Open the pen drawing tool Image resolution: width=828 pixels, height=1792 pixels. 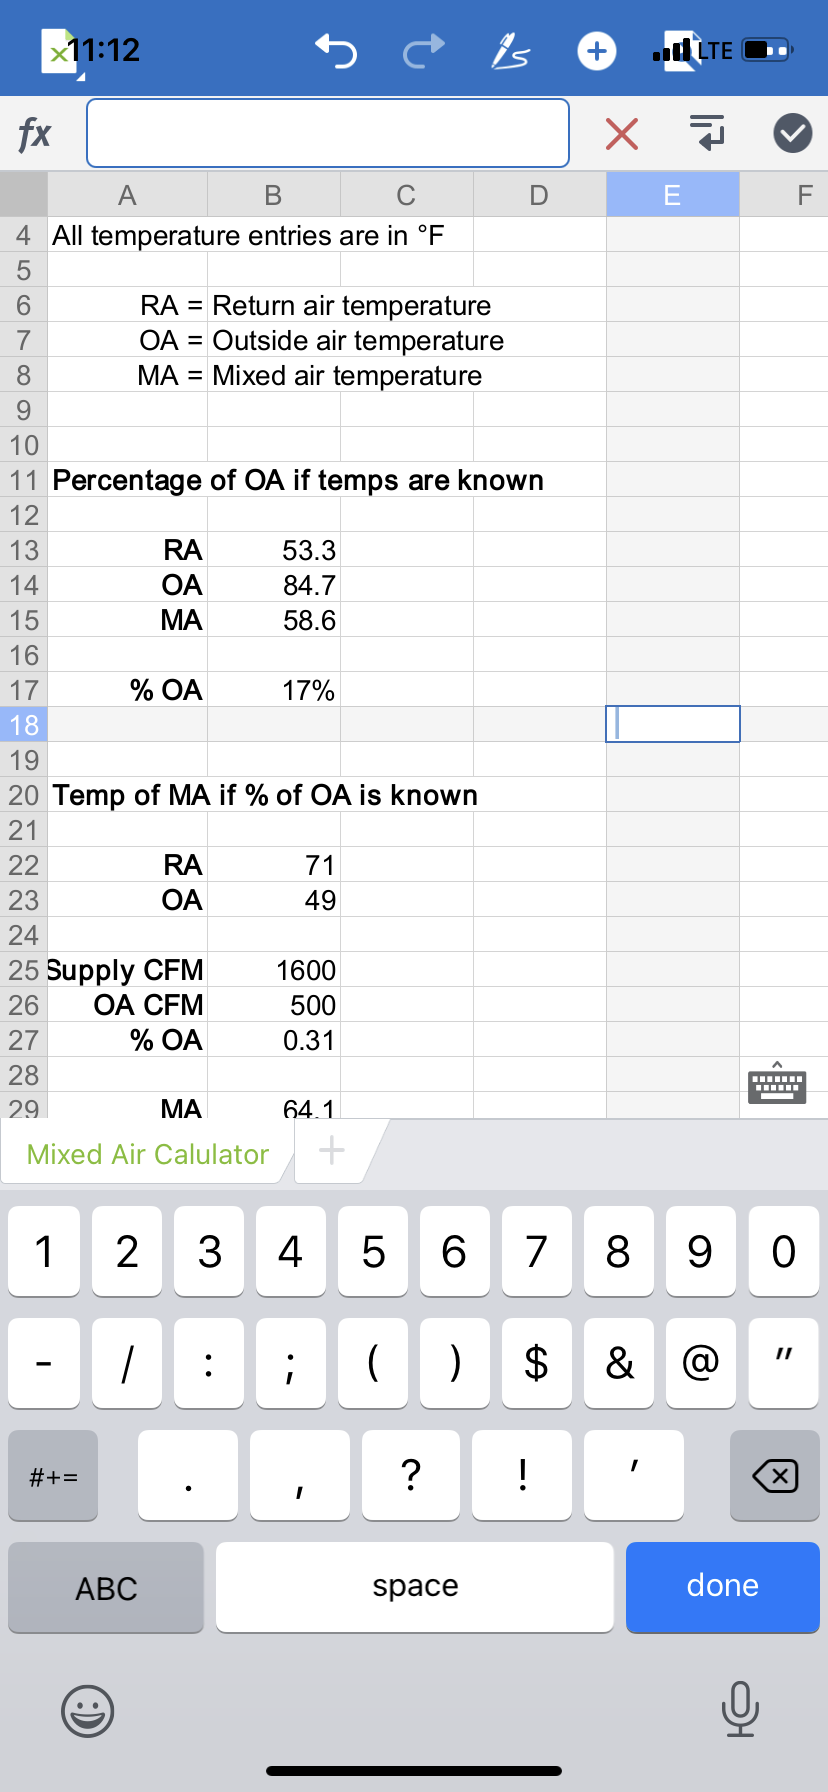point(509,50)
